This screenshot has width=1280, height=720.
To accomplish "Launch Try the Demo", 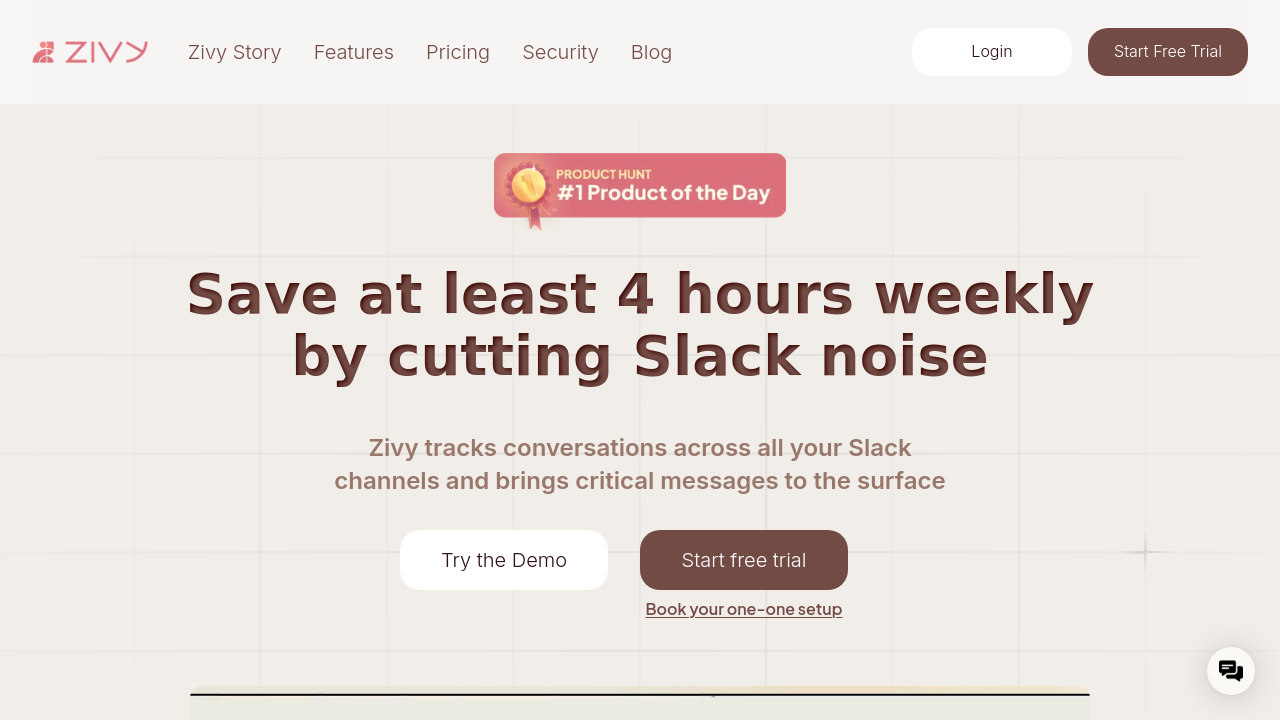I will [x=504, y=560].
